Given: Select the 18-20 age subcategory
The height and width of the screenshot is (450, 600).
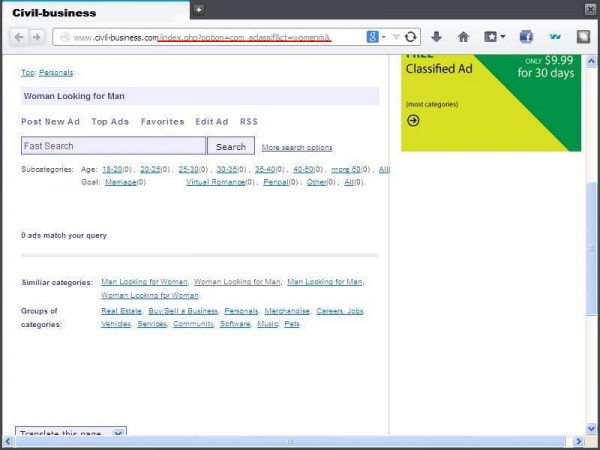Looking at the screenshot, I should coord(112,169).
